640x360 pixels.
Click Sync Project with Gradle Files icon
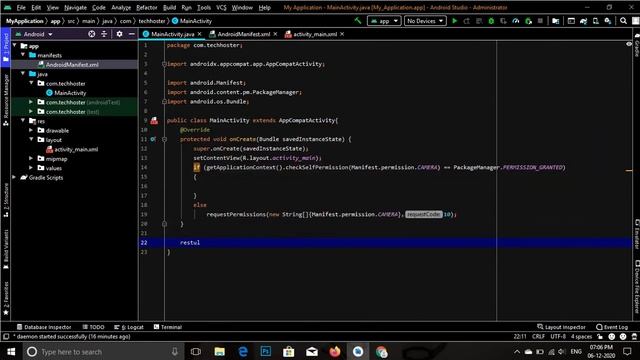(x=584, y=21)
